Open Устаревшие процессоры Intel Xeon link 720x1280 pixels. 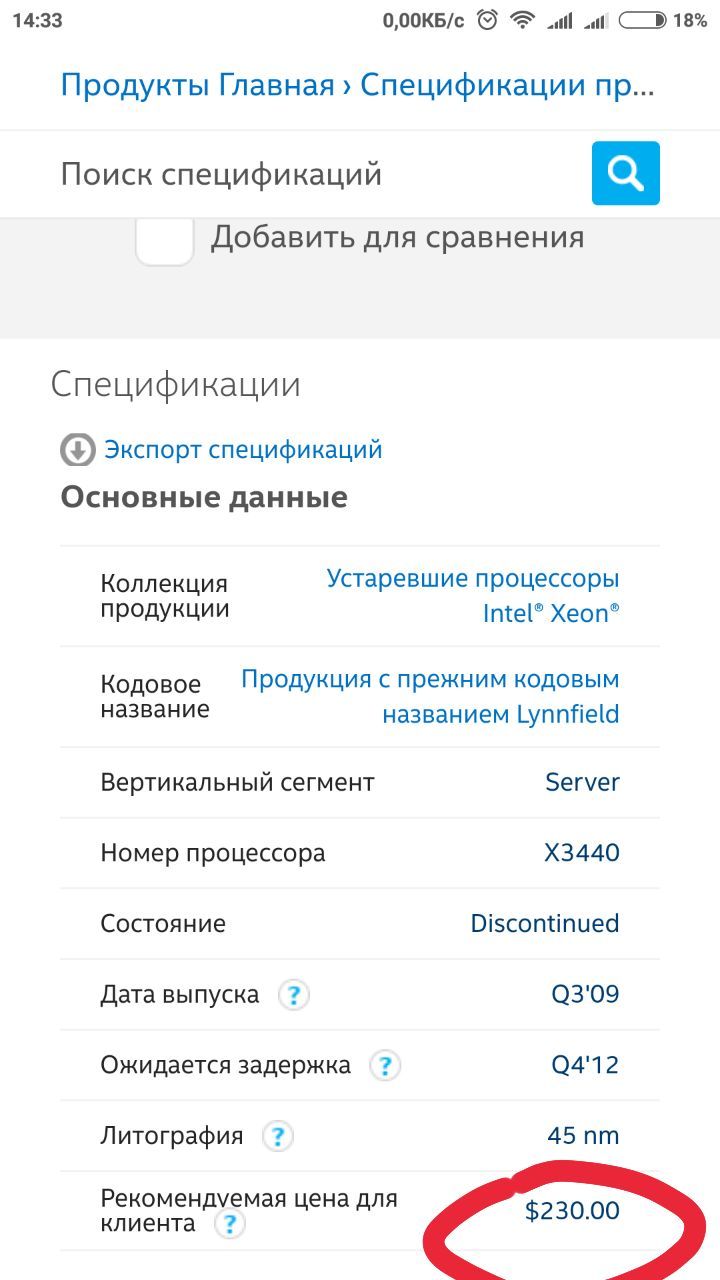(x=473, y=596)
